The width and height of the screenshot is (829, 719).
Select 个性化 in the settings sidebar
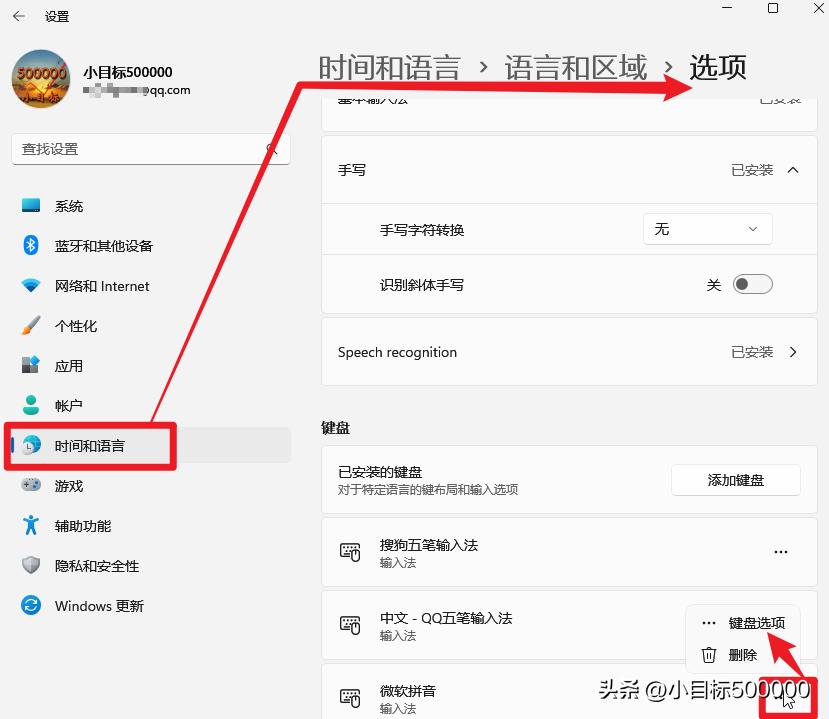(80, 325)
